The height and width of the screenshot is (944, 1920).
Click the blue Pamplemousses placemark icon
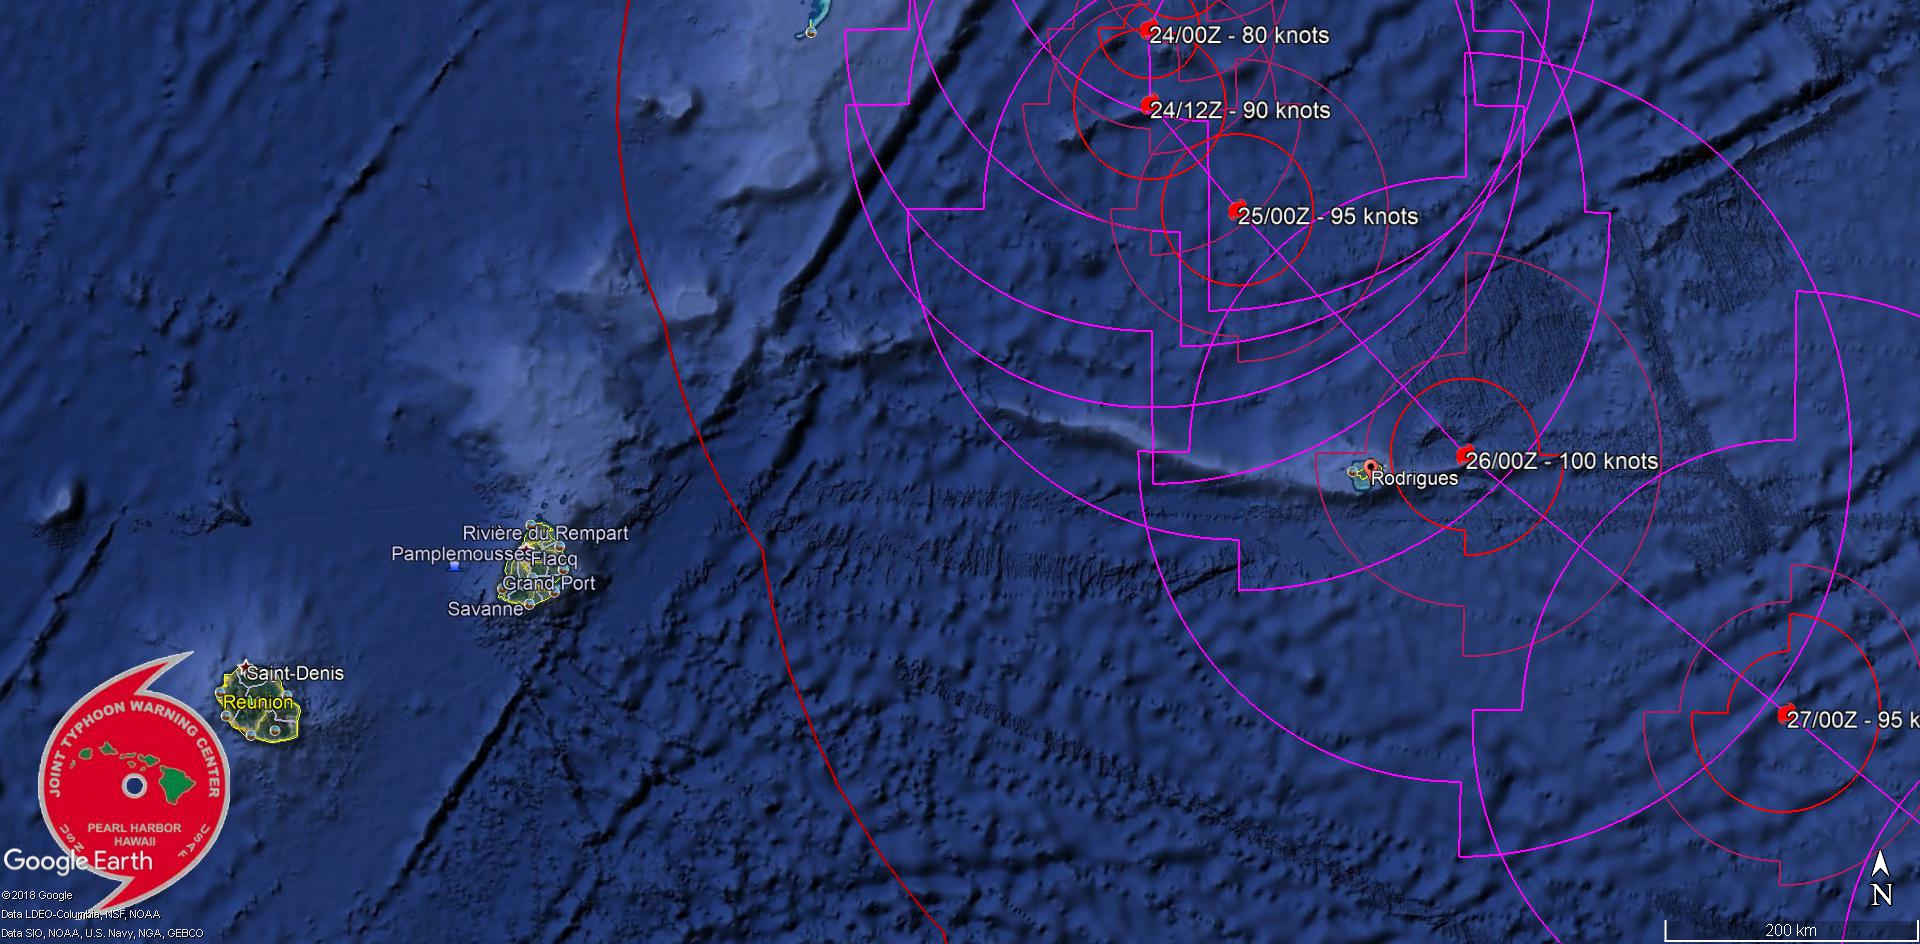point(455,566)
